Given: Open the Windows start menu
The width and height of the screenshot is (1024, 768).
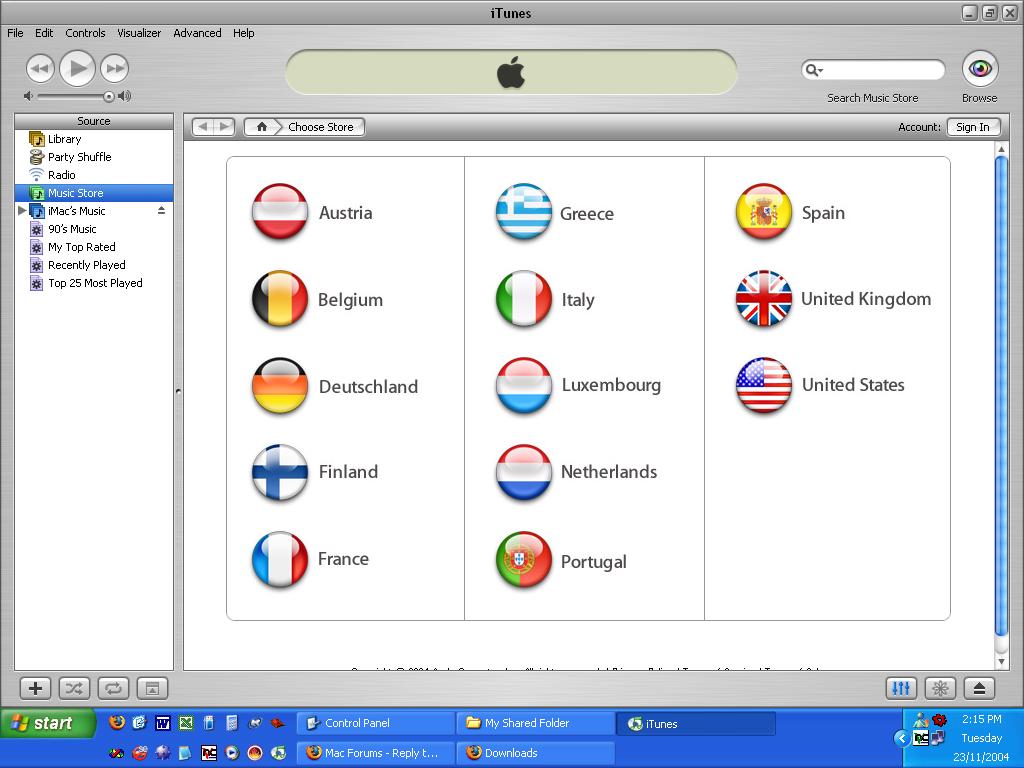Looking at the screenshot, I should [x=47, y=723].
